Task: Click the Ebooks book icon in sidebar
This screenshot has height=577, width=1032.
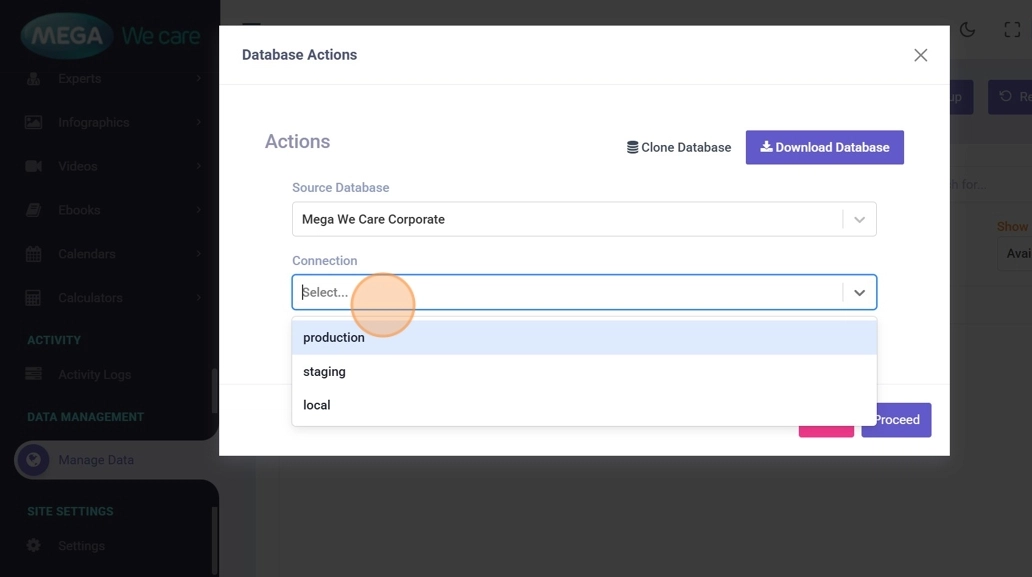Action: (33, 210)
